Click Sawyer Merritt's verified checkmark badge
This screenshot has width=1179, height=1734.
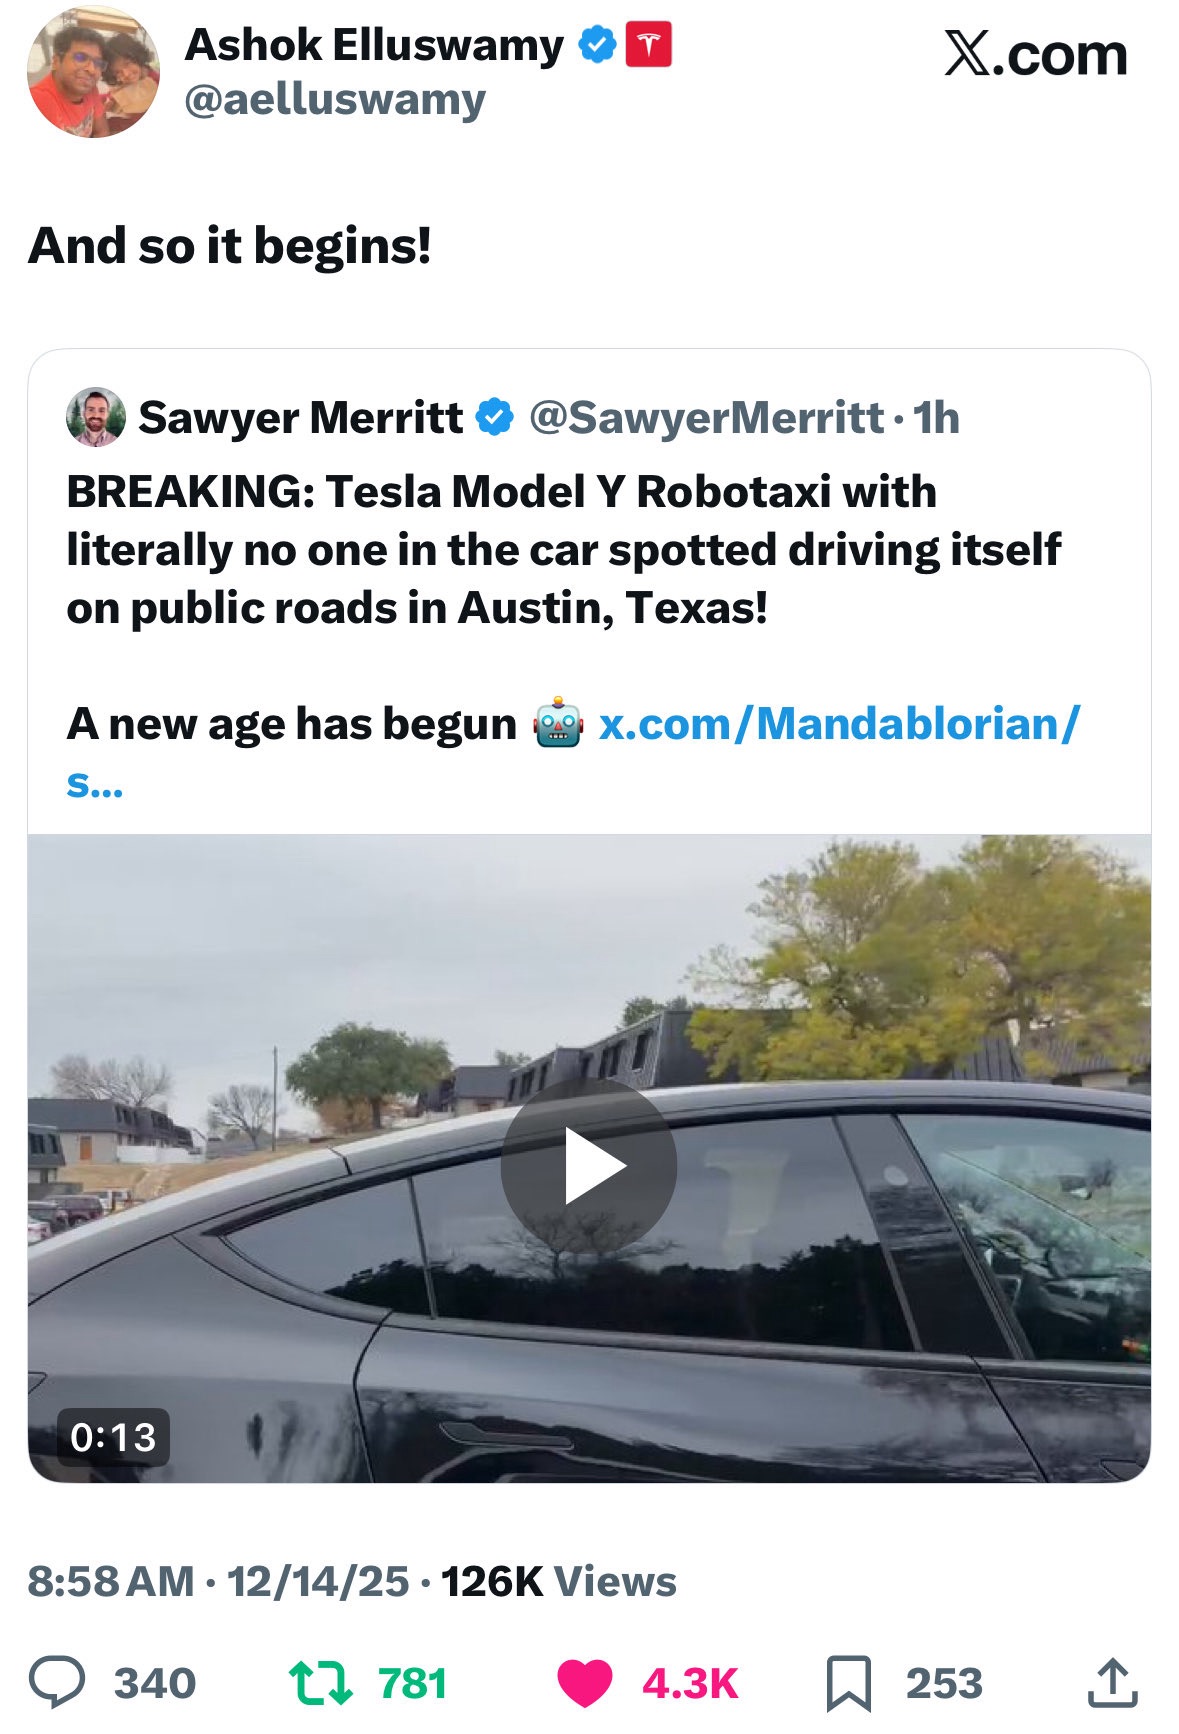pyautogui.click(x=494, y=417)
